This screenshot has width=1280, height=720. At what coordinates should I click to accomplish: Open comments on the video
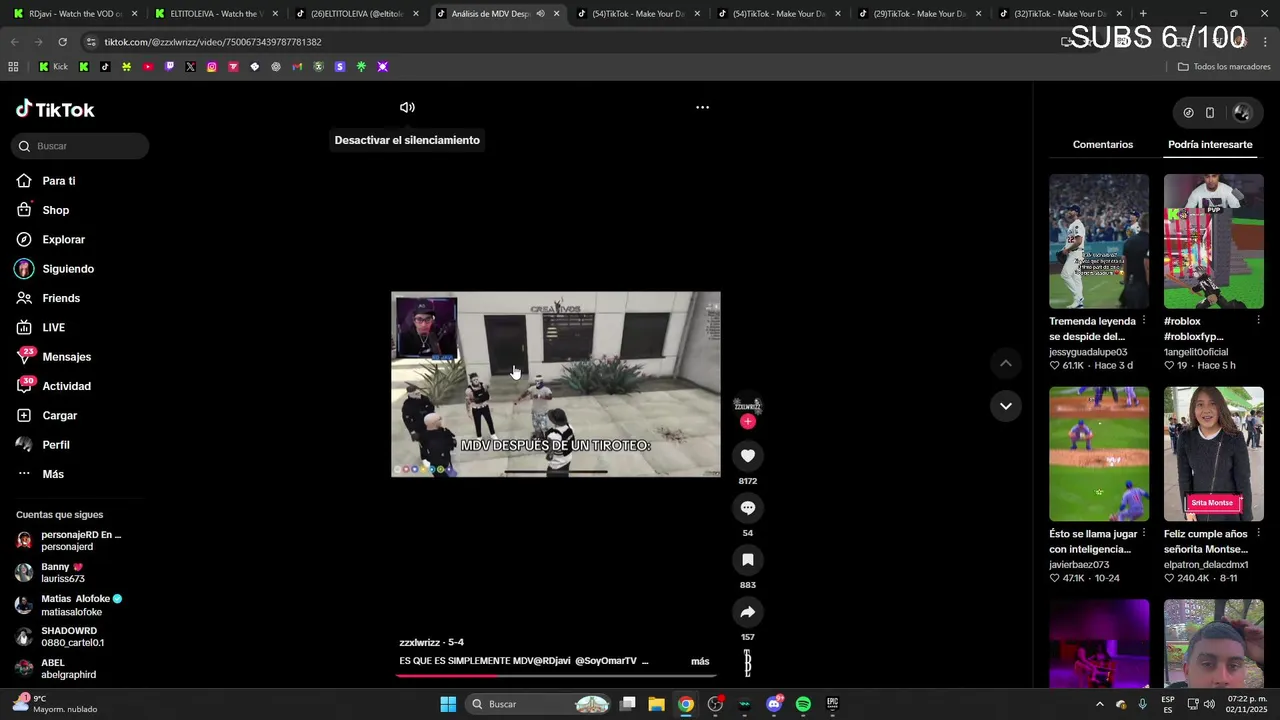click(x=747, y=508)
